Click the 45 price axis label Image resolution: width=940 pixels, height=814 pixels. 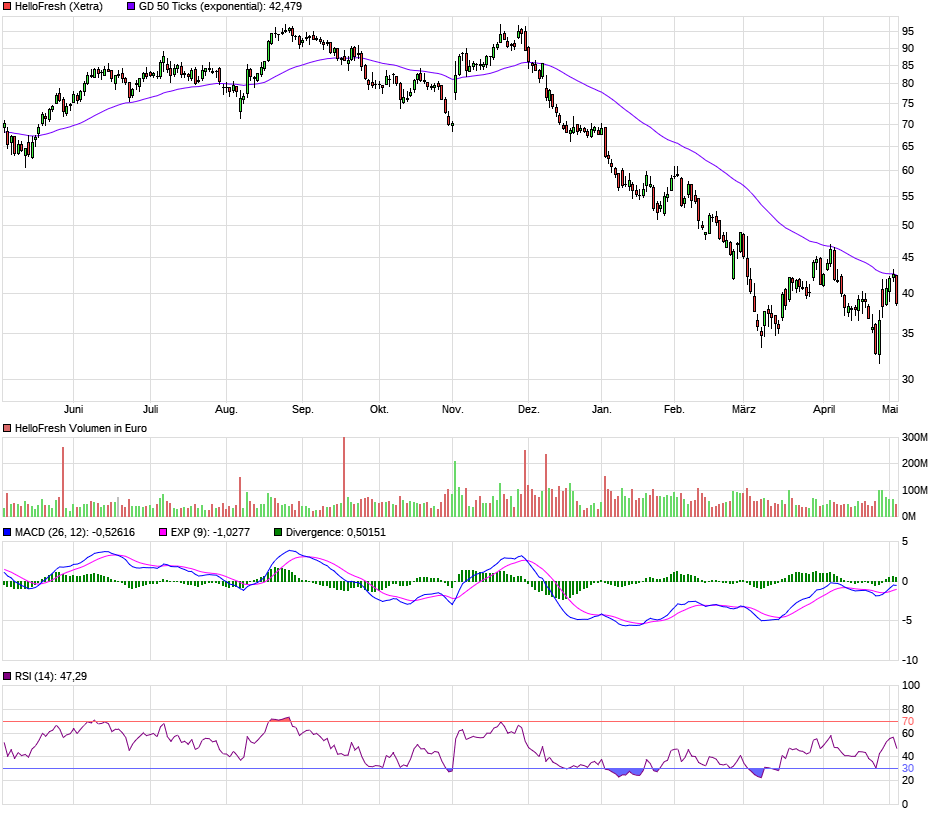tap(908, 258)
